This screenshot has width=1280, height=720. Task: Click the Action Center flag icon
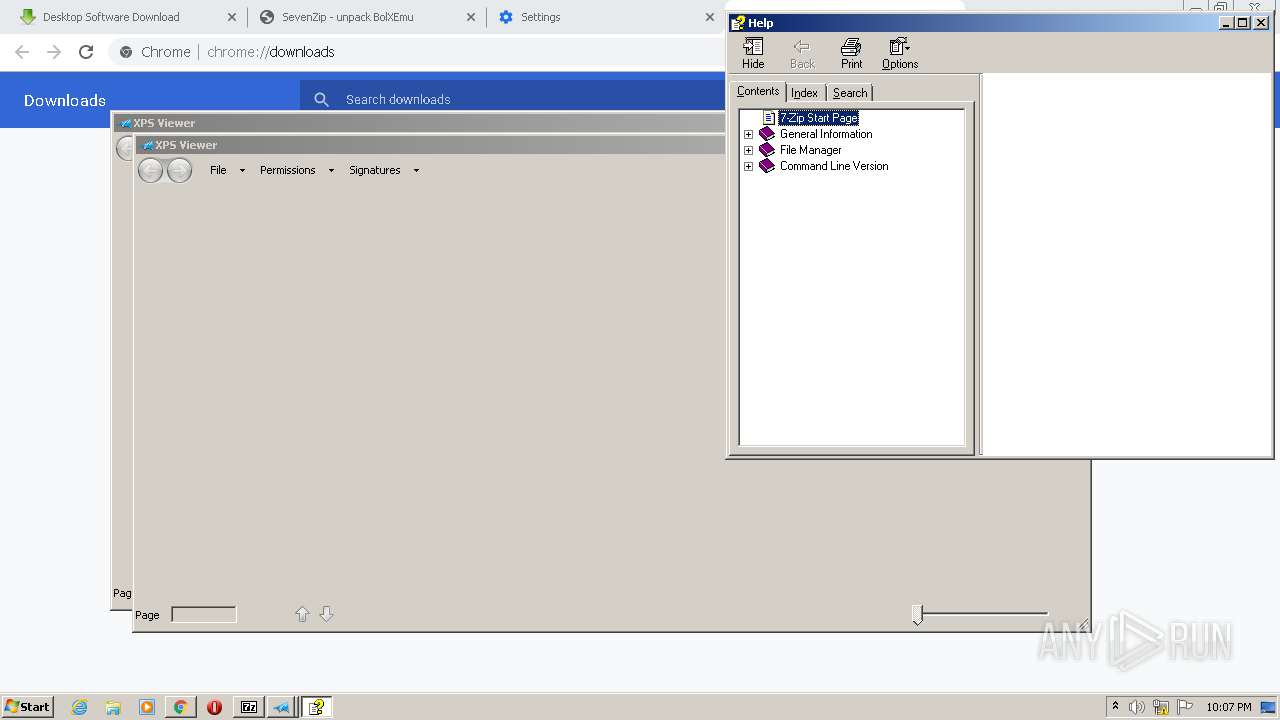(x=1185, y=707)
